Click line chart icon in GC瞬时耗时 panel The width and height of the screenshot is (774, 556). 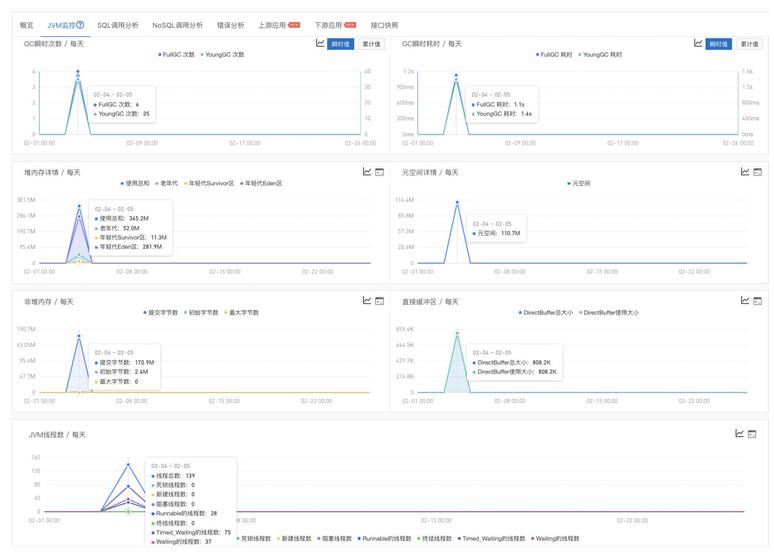[x=698, y=43]
